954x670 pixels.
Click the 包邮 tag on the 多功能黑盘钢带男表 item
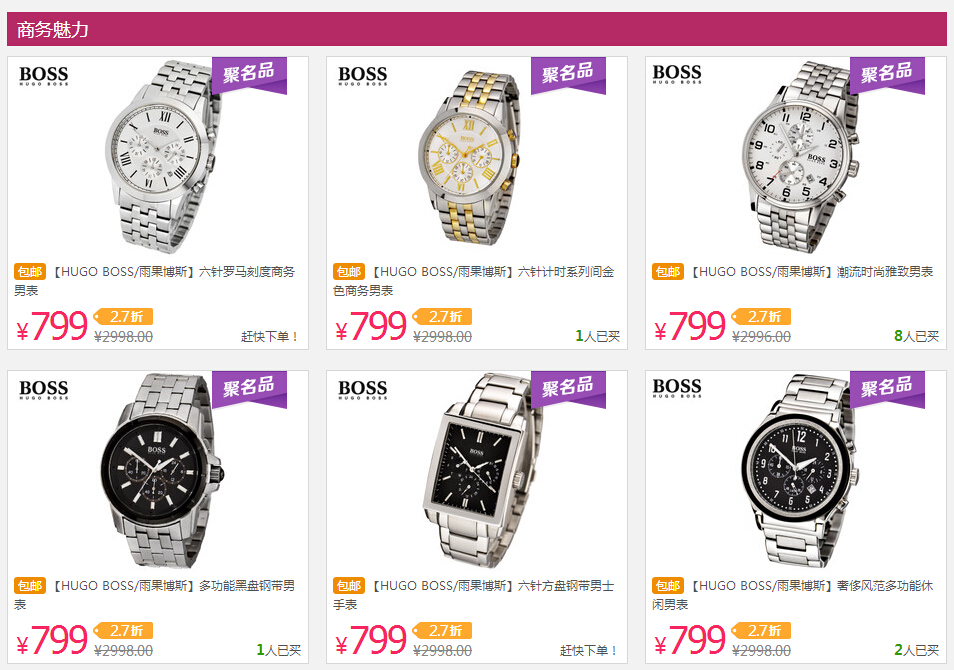pyautogui.click(x=30, y=585)
